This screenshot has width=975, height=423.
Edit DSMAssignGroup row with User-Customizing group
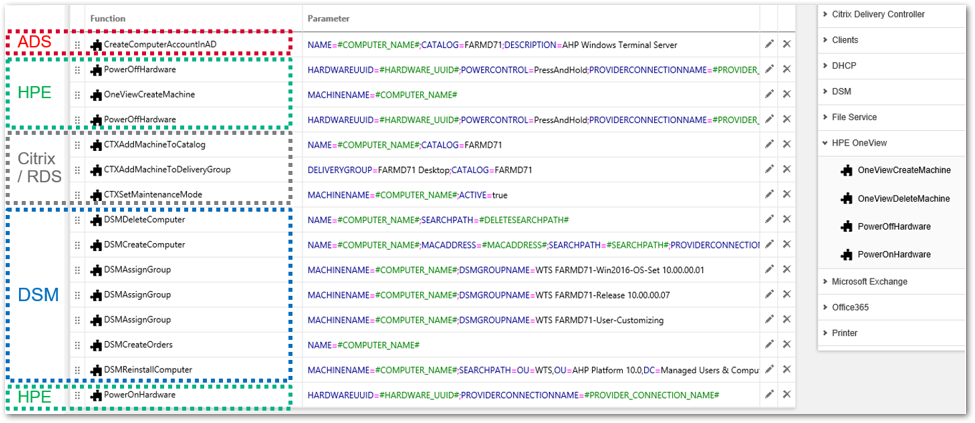pos(769,320)
